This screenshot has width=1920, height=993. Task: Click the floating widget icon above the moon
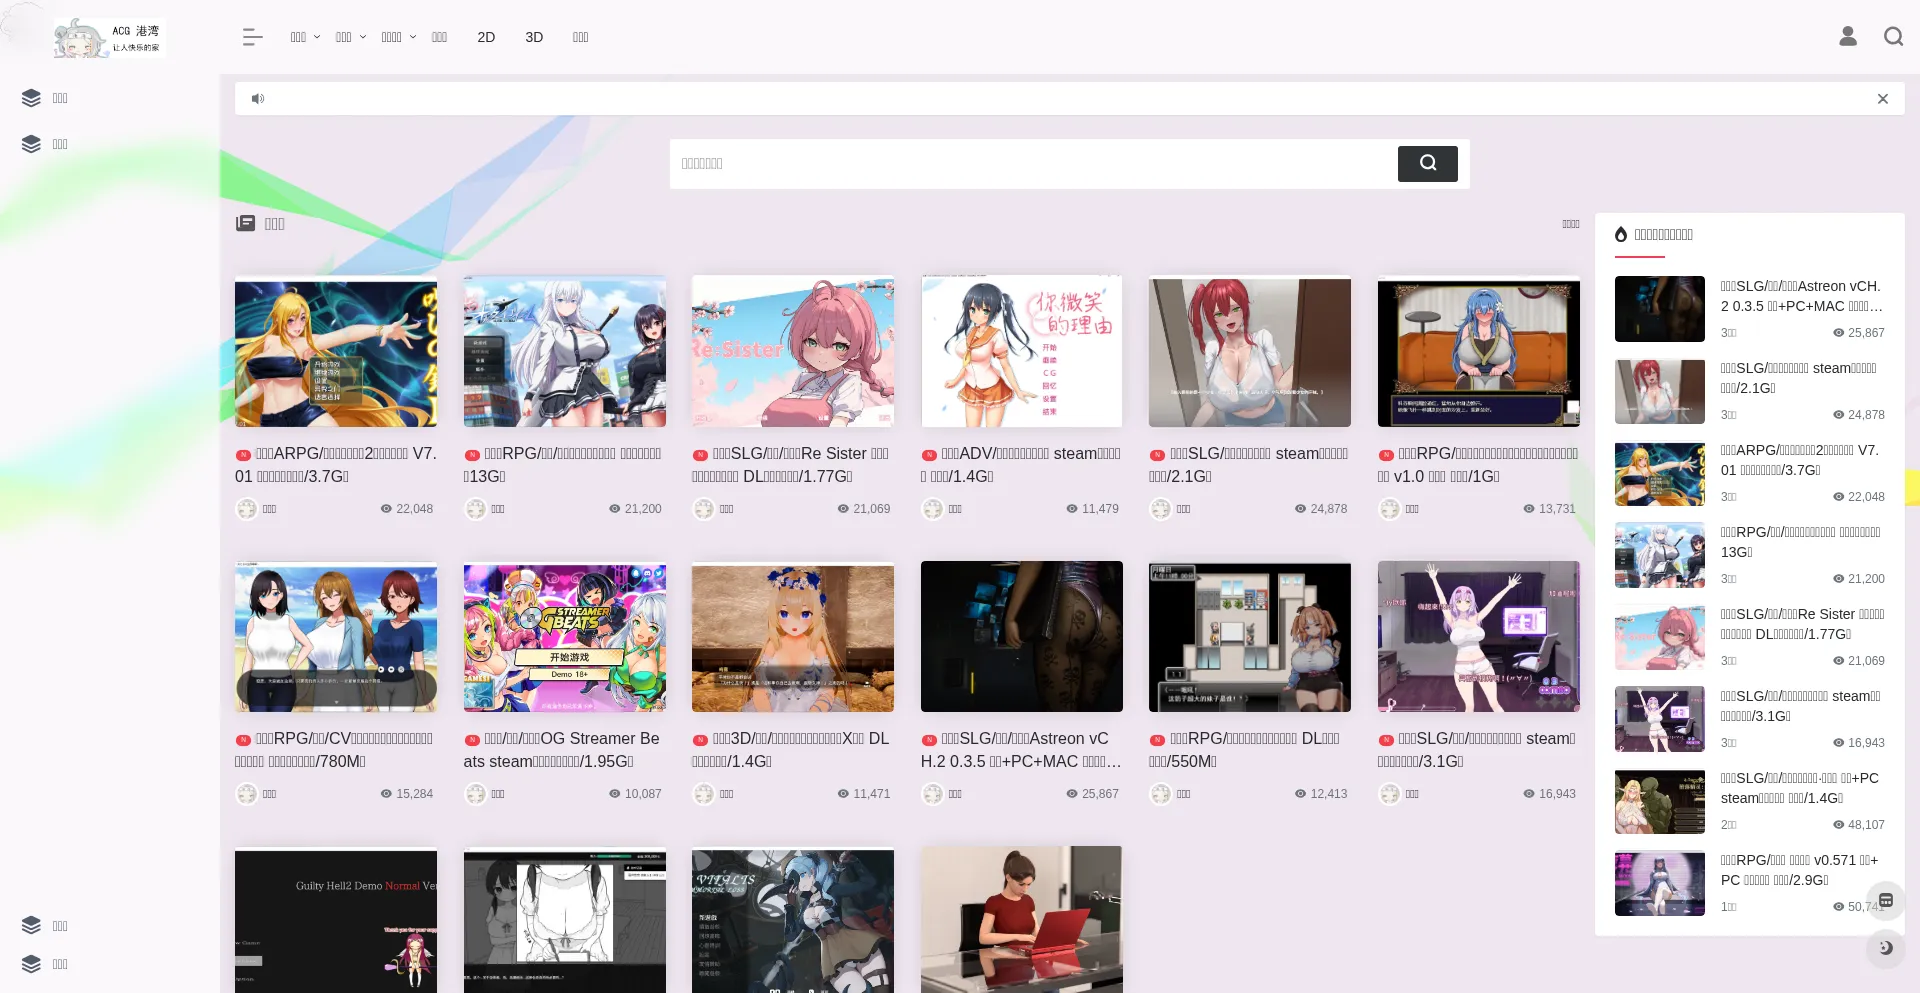[x=1885, y=900]
